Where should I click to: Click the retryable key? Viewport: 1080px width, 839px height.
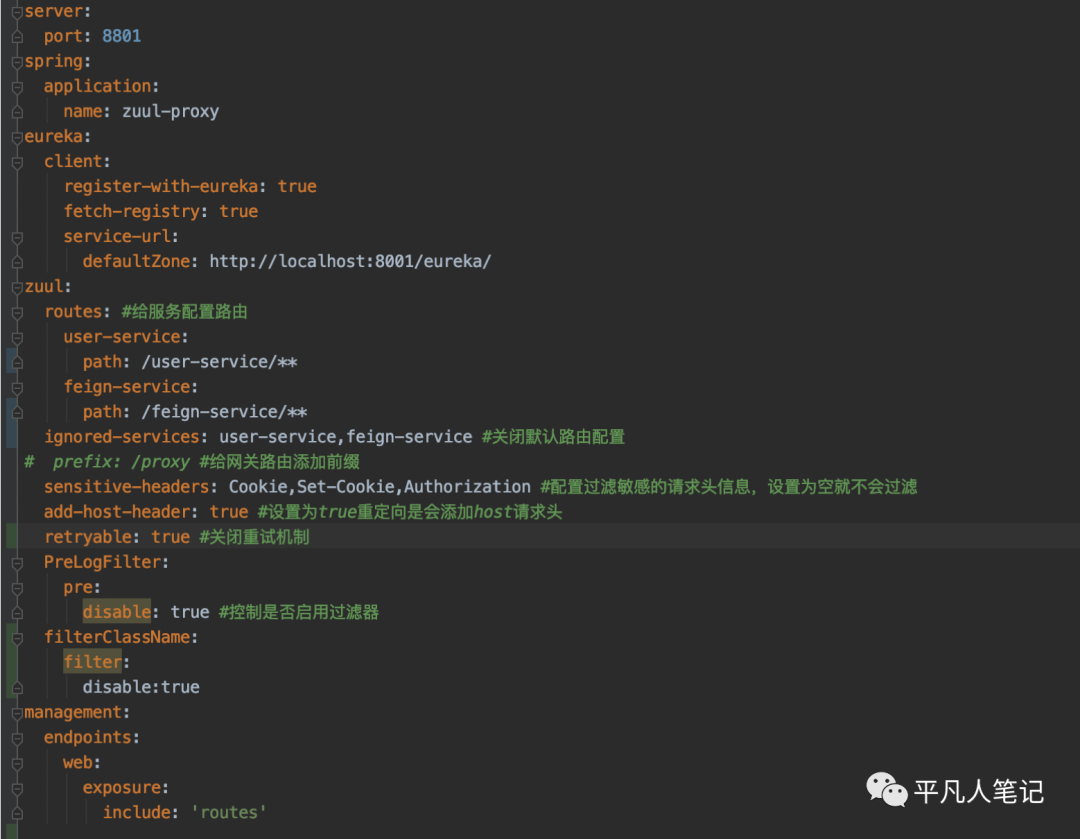coord(87,537)
